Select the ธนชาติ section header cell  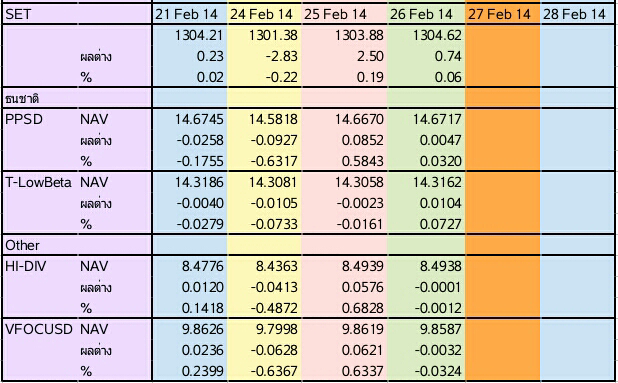point(77,98)
